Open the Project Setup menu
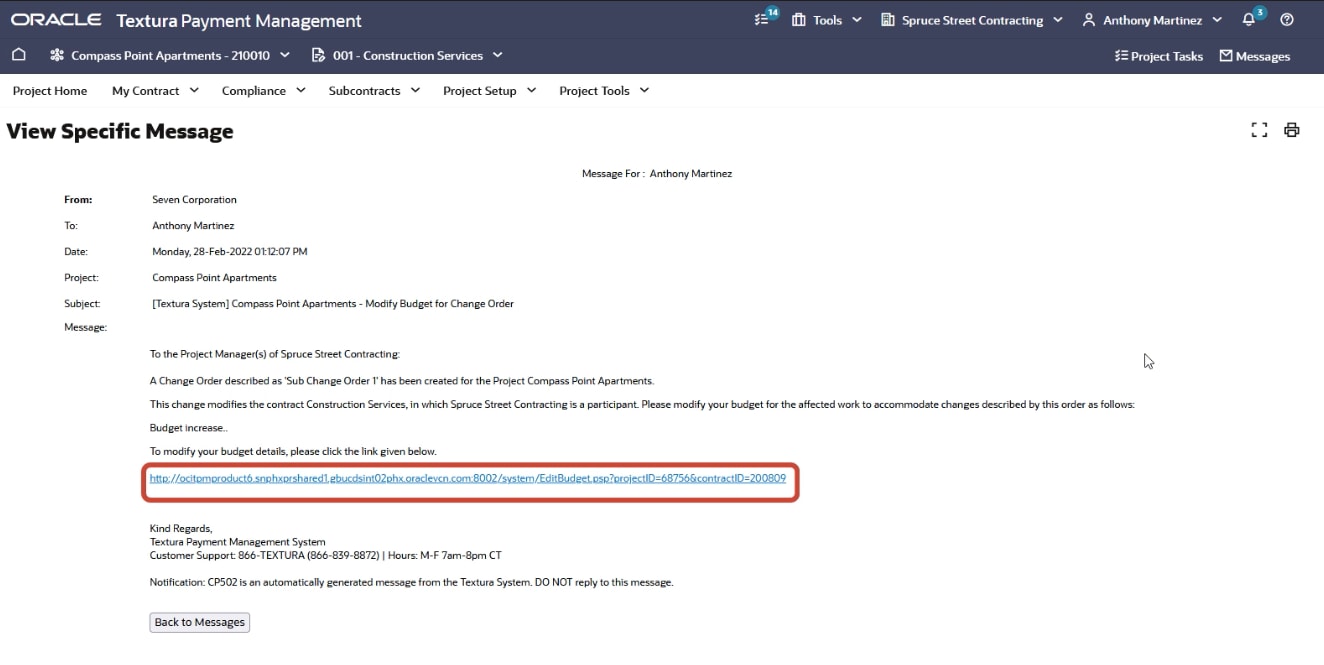Viewport: 1324px width, 665px height. 490,90
